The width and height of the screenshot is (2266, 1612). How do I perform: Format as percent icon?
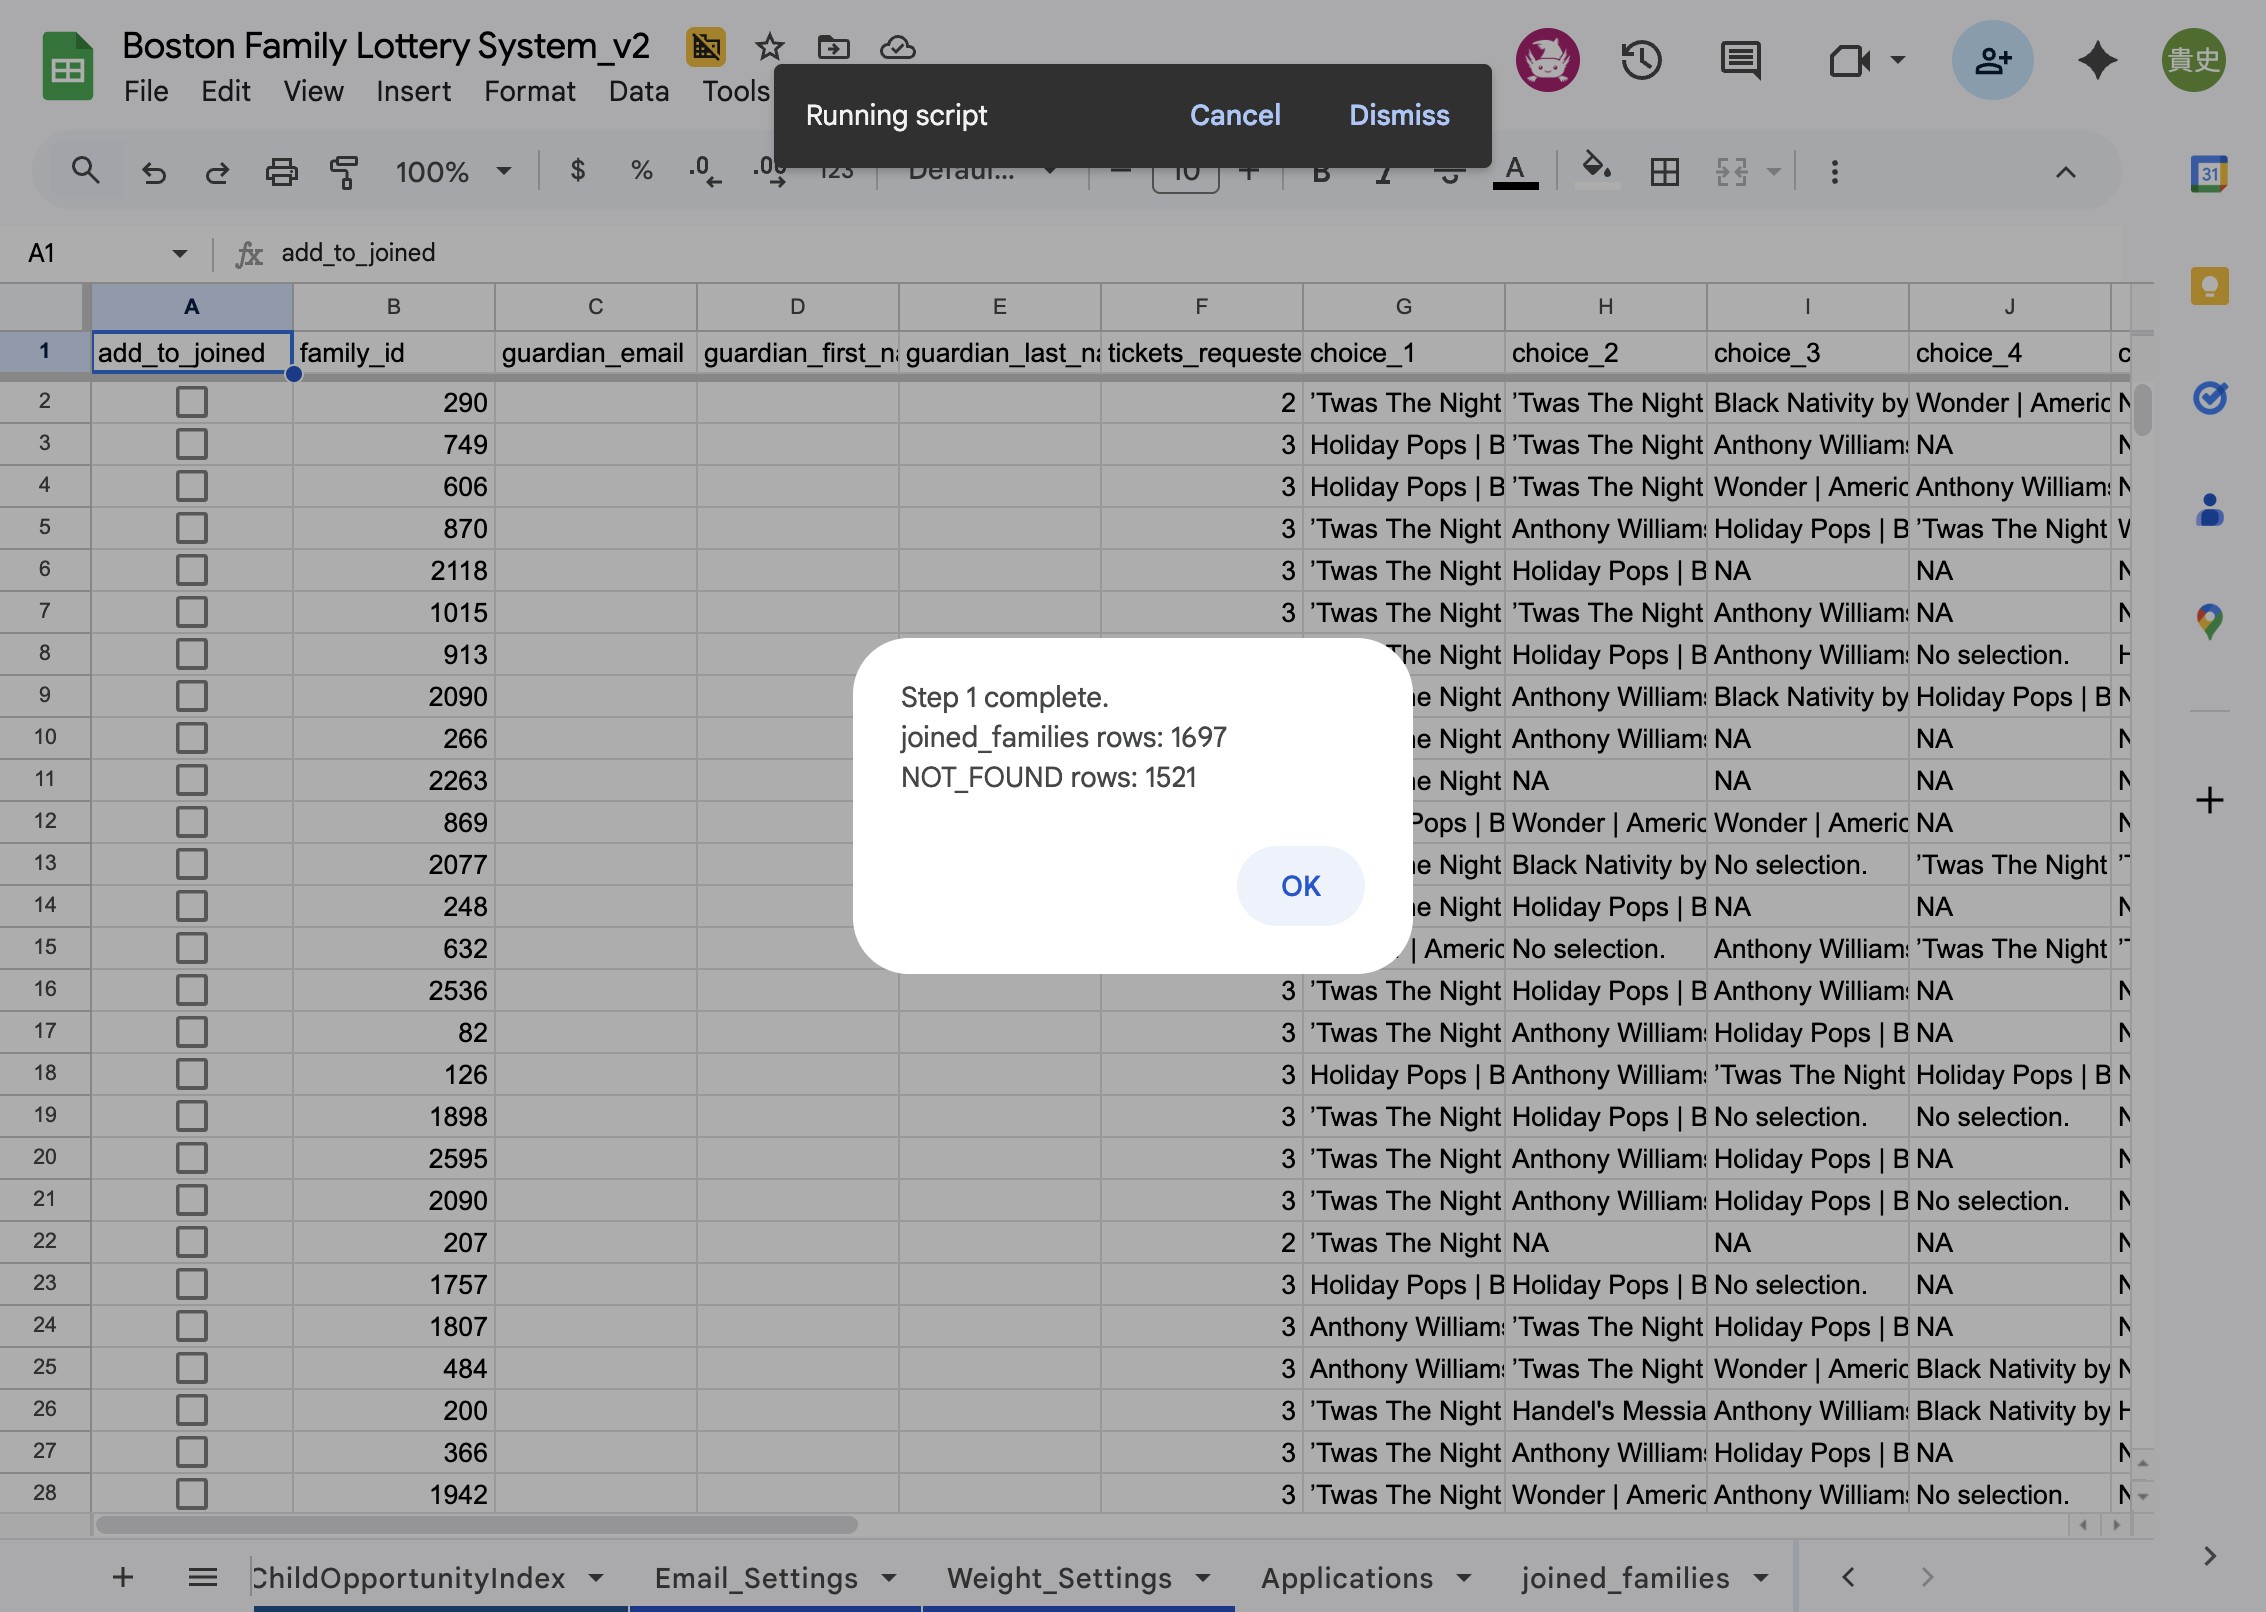642,171
